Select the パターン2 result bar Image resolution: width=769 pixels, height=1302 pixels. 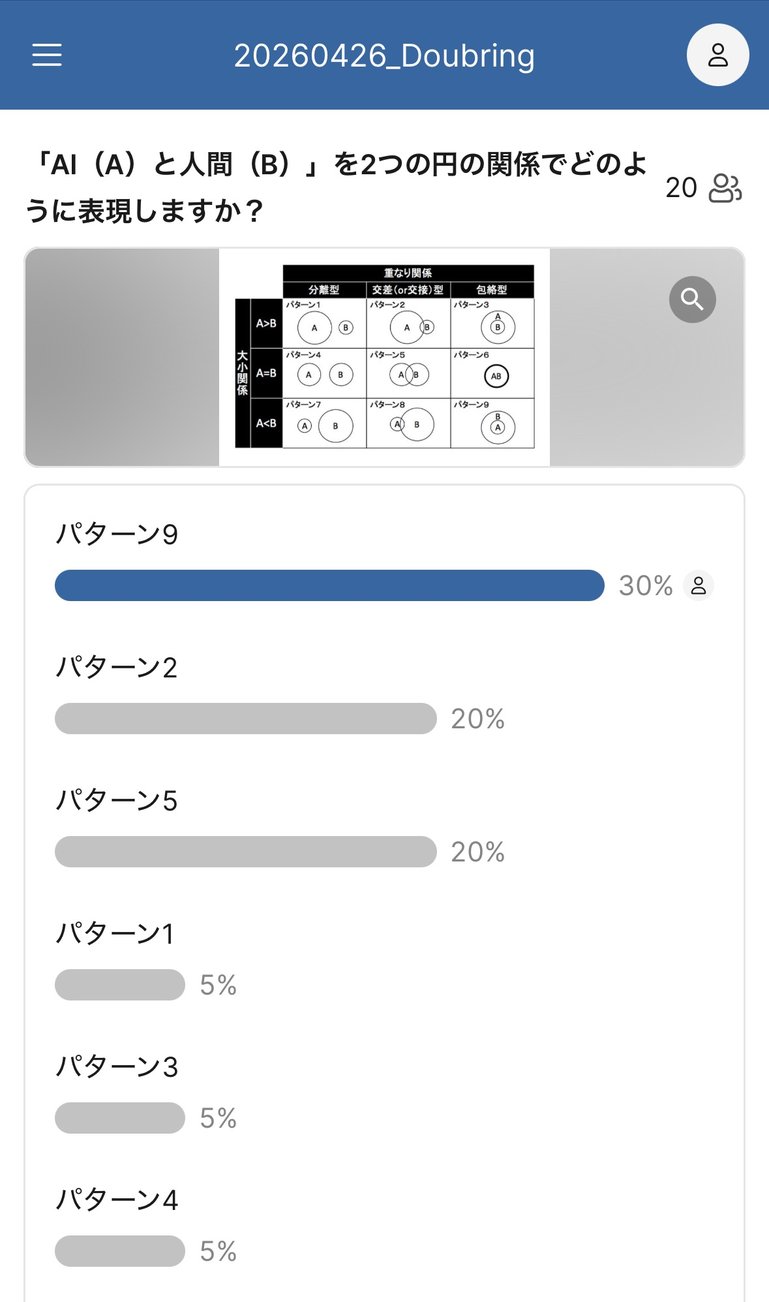tap(245, 718)
